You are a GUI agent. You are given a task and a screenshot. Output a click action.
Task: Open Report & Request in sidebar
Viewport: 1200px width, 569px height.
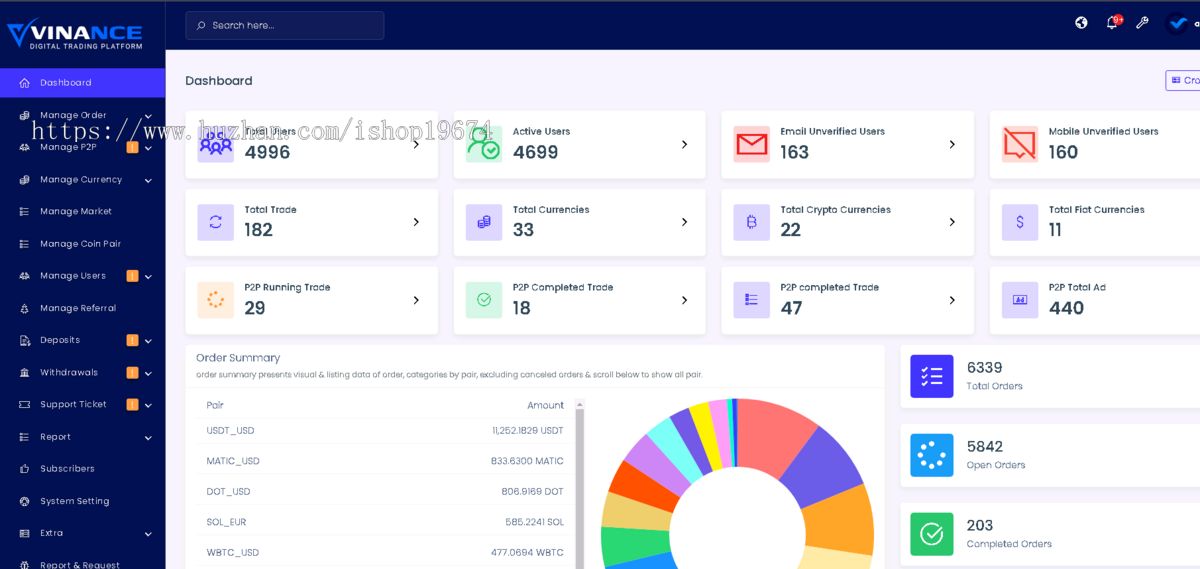82,563
